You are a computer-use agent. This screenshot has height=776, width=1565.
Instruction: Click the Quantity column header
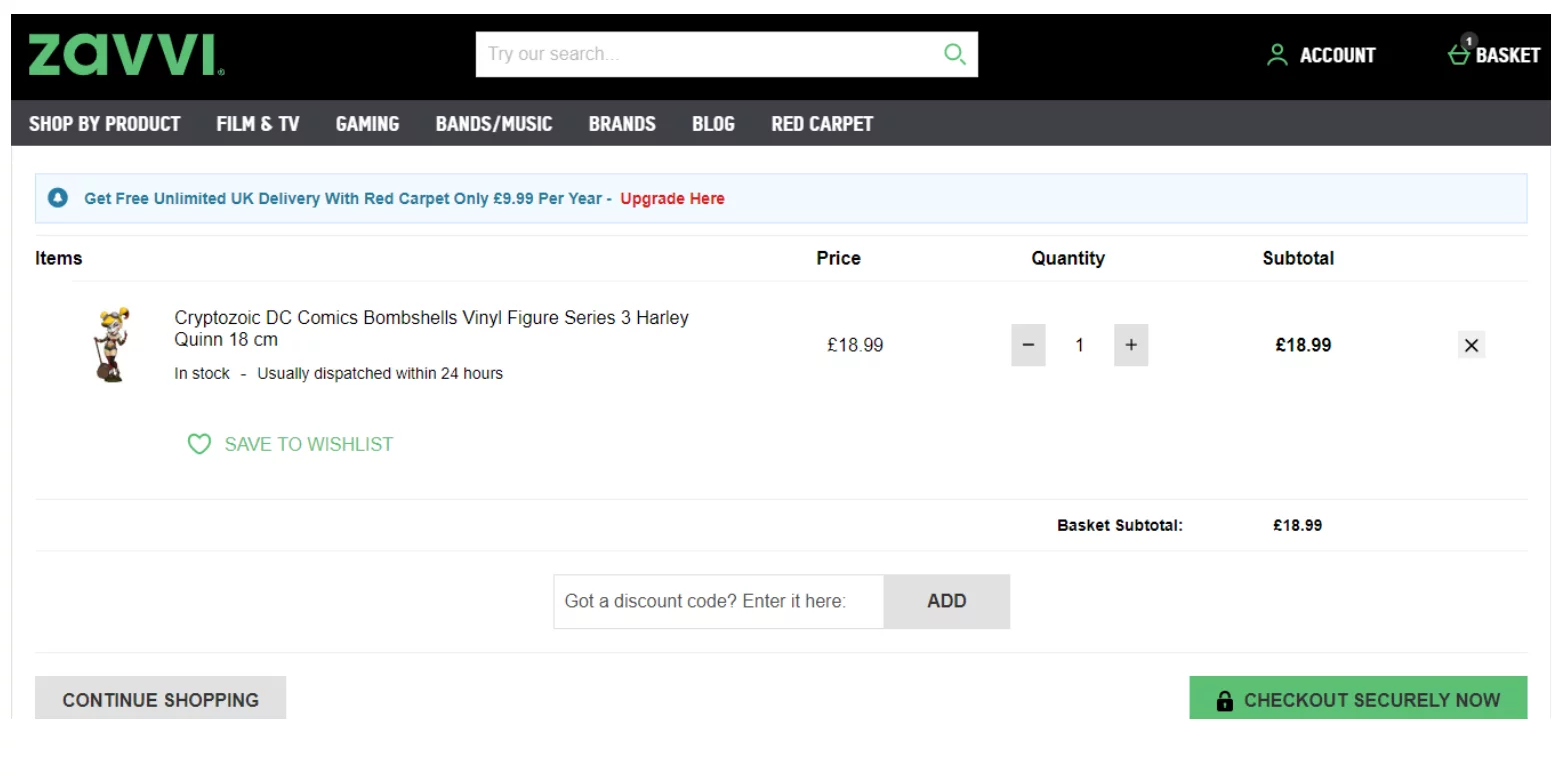click(x=1068, y=258)
